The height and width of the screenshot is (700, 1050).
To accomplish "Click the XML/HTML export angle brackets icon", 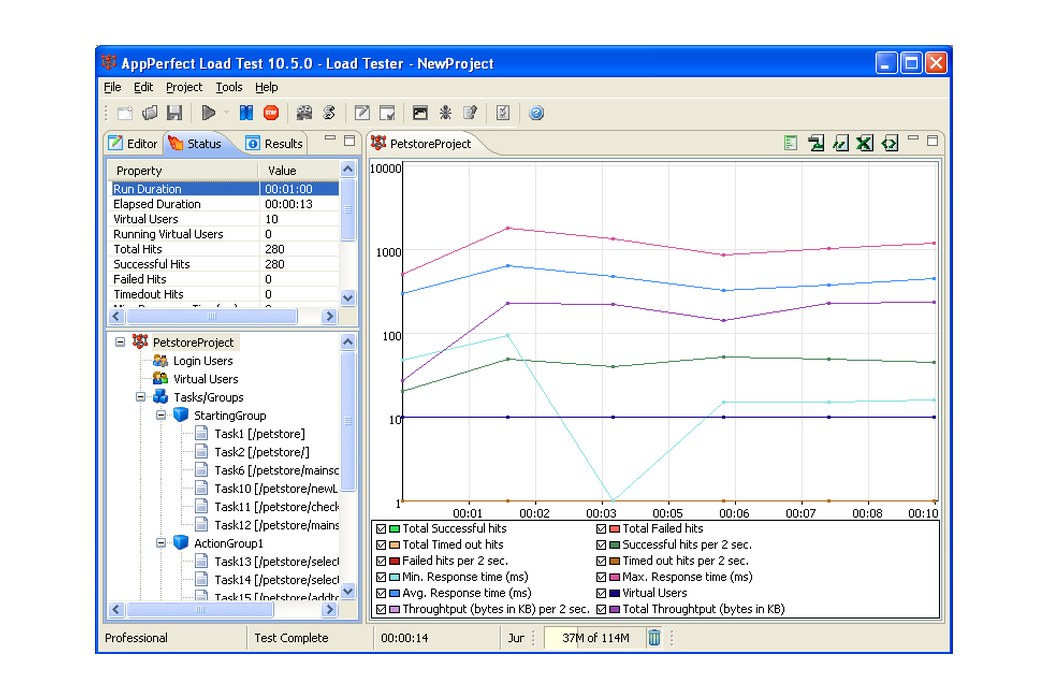I will pos(889,143).
